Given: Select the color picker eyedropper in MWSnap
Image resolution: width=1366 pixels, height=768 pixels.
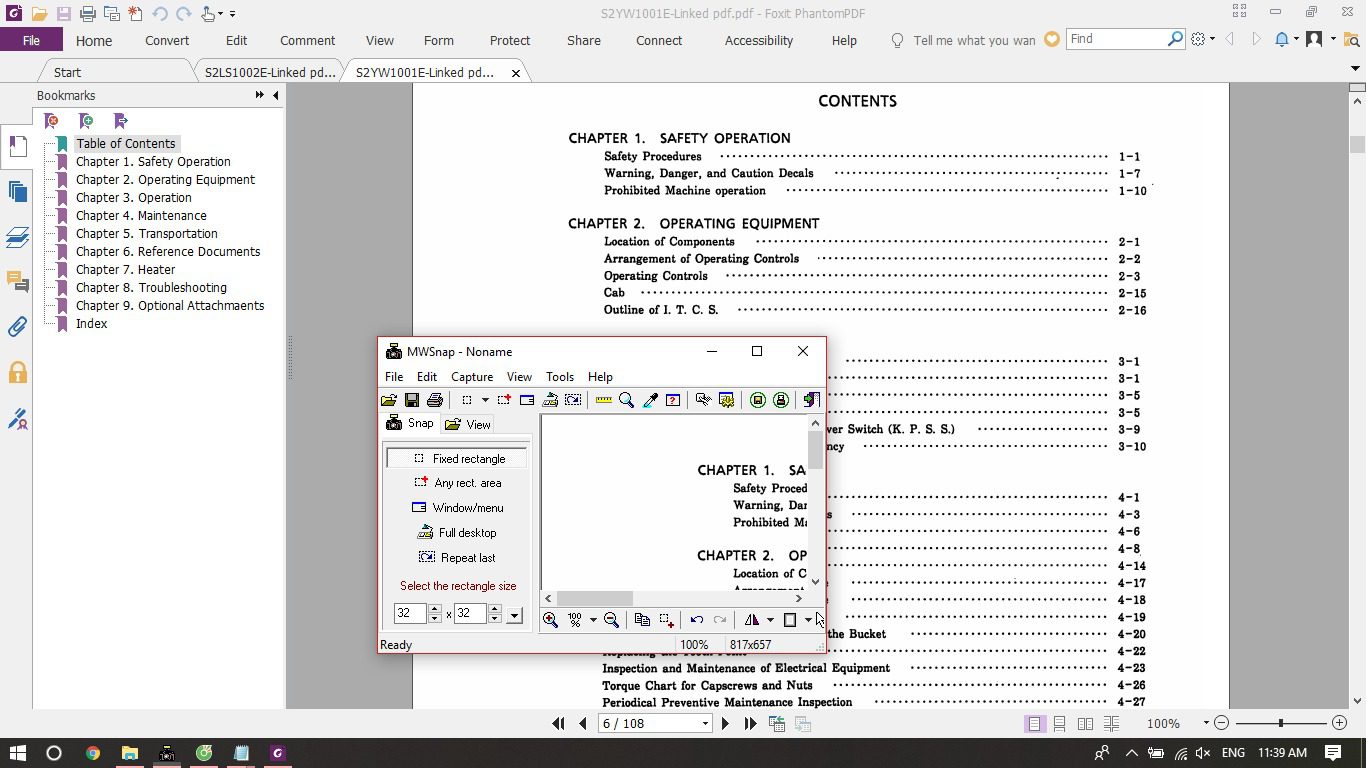Looking at the screenshot, I should pyautogui.click(x=650, y=400).
